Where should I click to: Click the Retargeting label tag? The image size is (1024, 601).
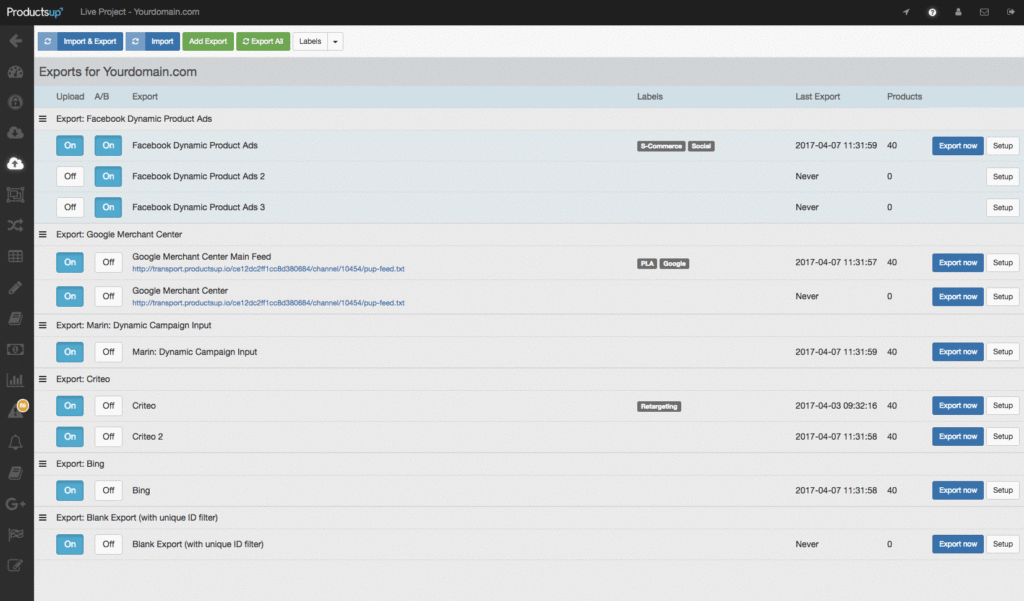[659, 406]
